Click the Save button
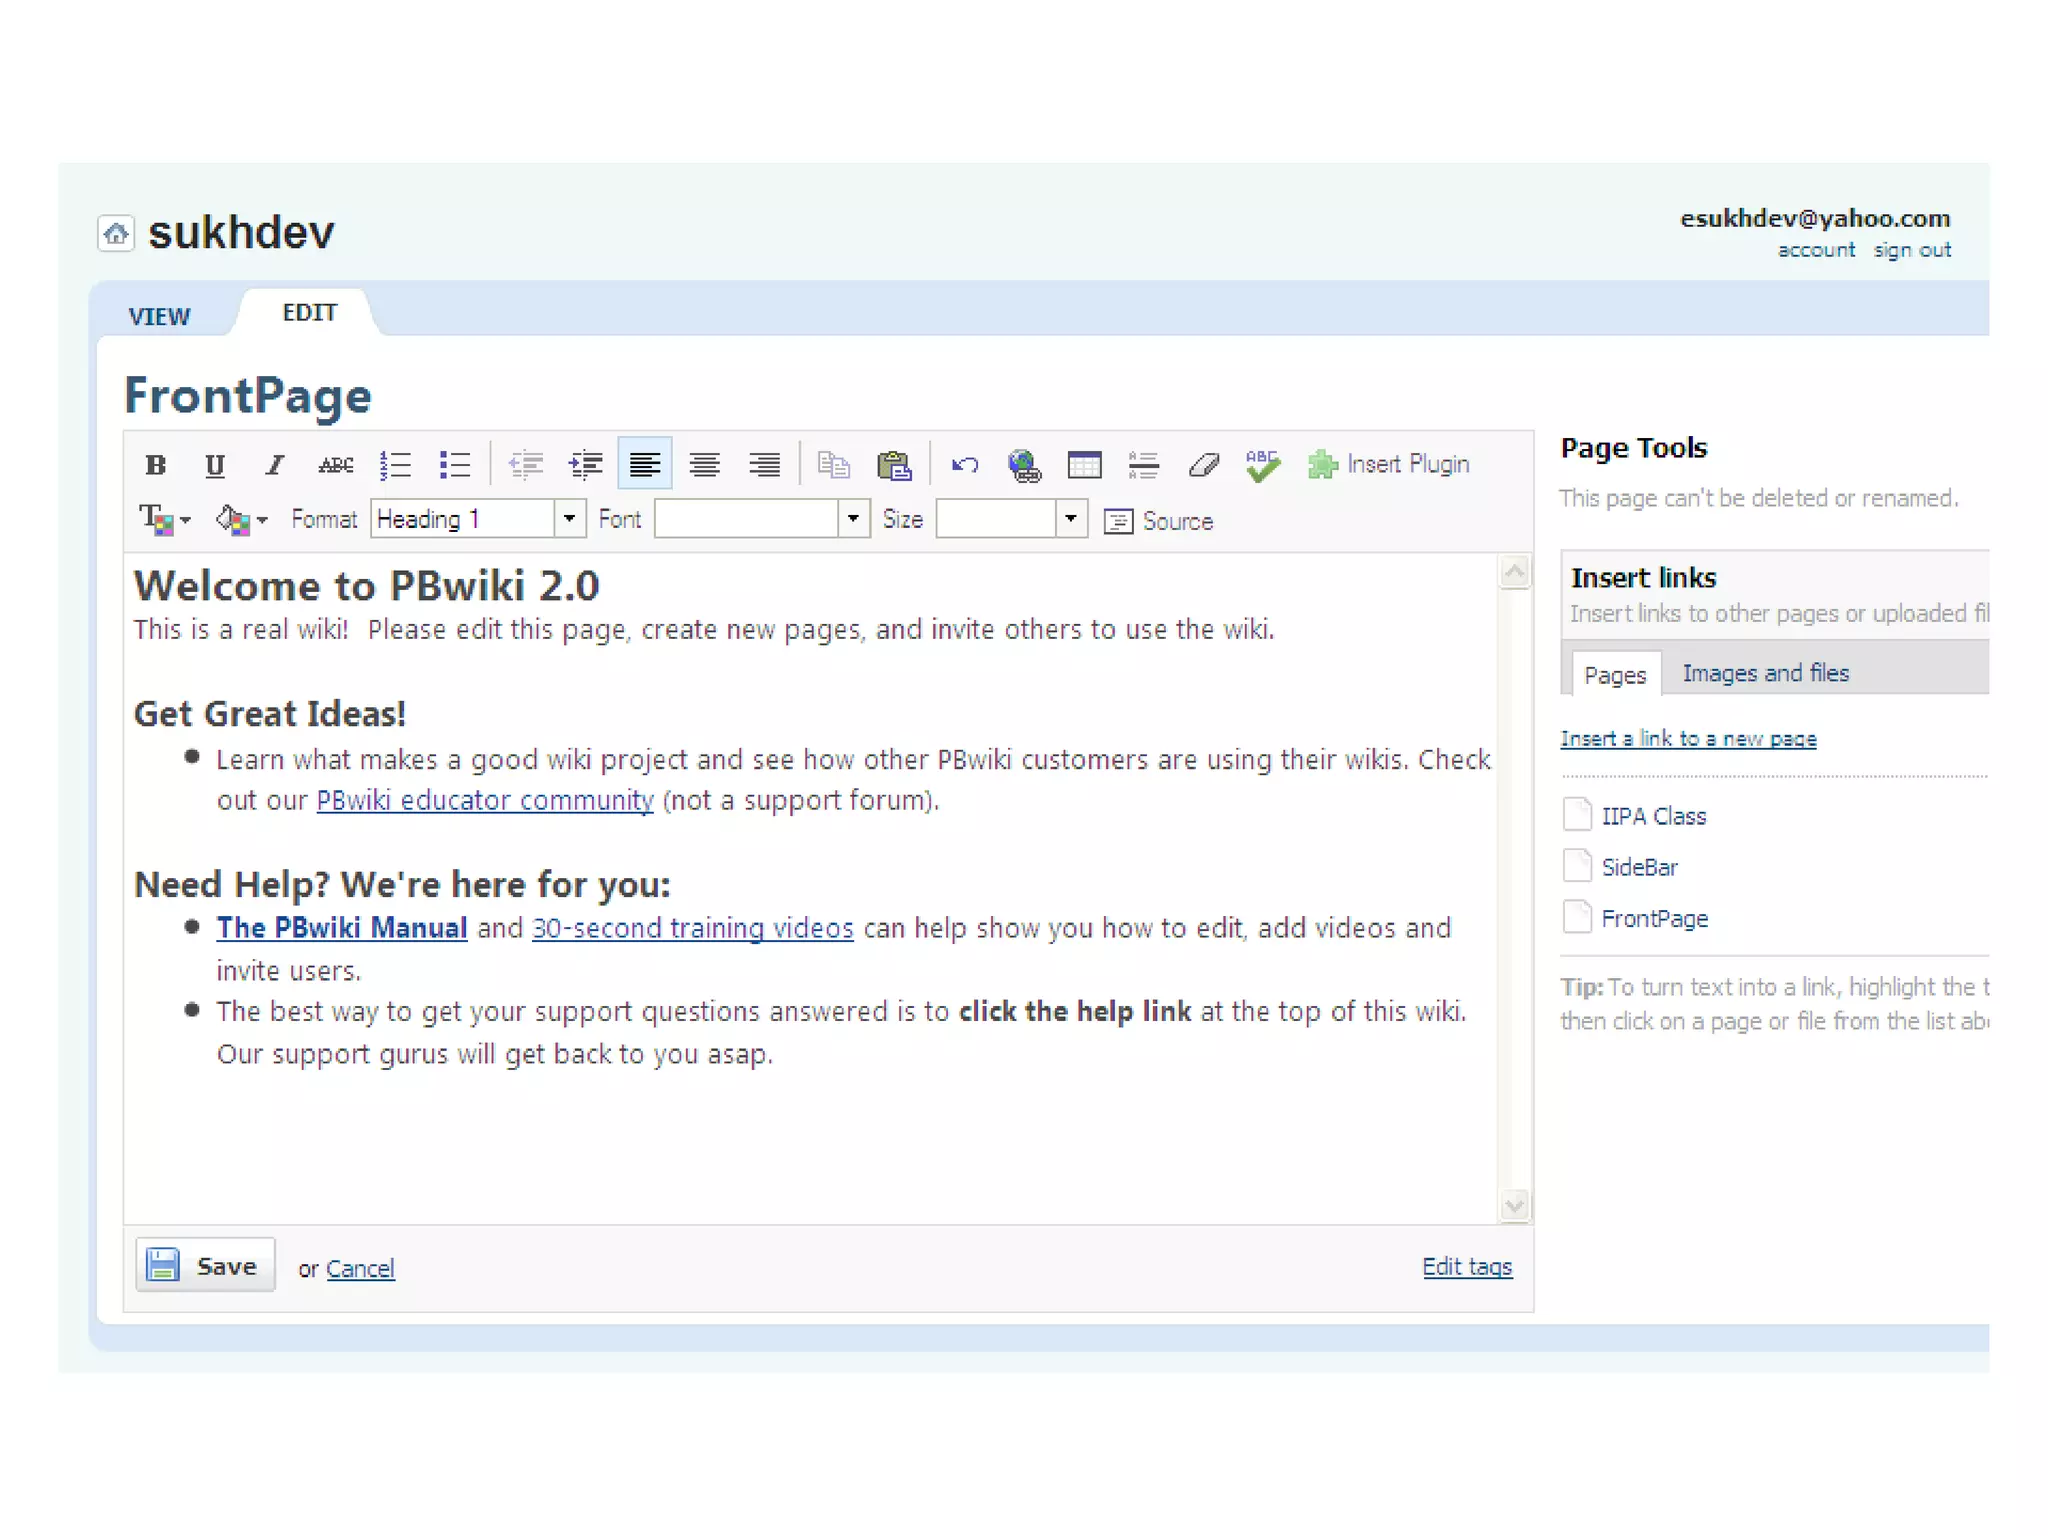 [x=205, y=1266]
